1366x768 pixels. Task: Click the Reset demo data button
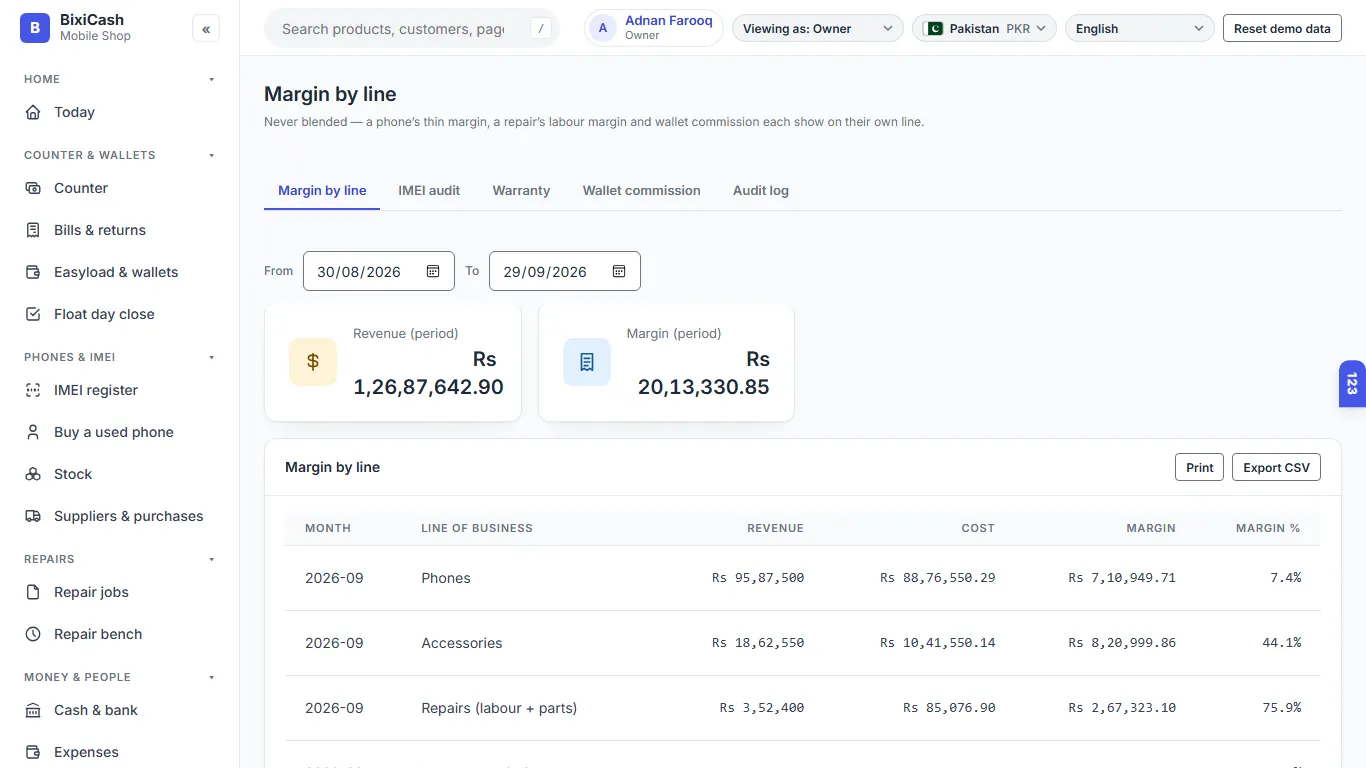click(x=1282, y=29)
